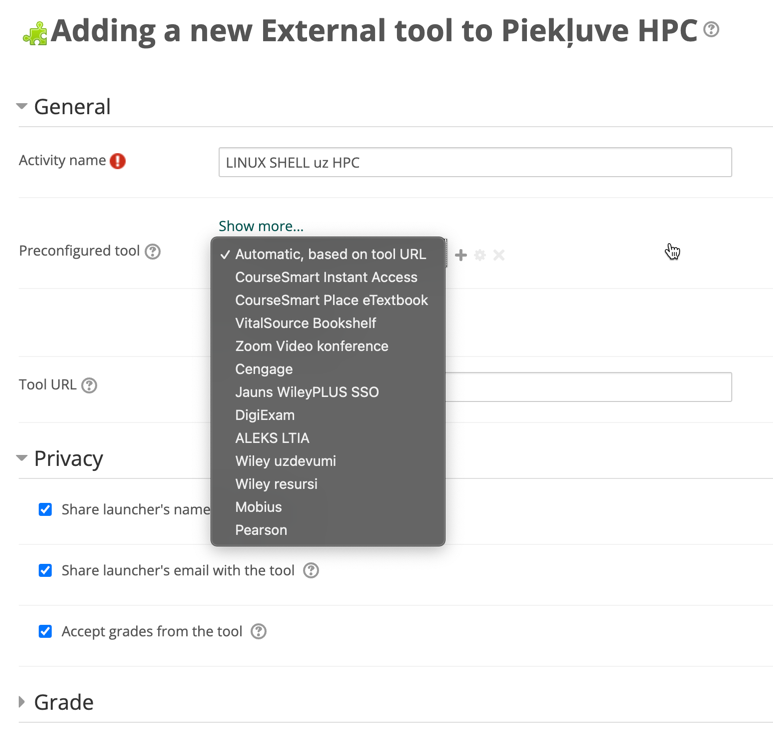Click the Tool URL input field
Screen dimensions: 773x739
coord(589,387)
